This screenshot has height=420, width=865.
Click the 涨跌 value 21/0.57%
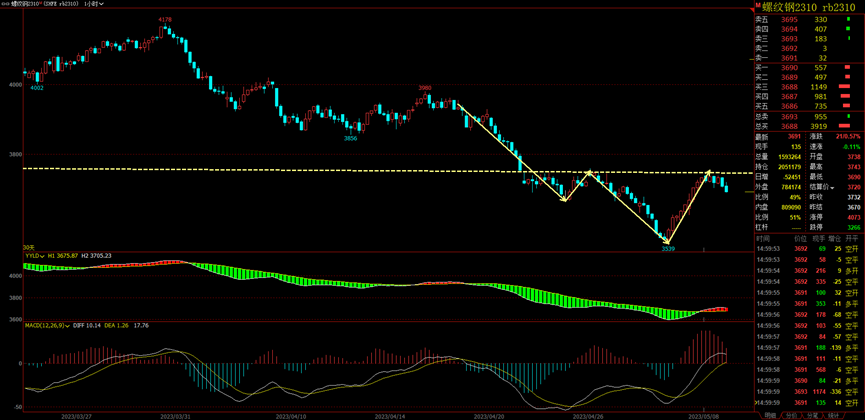pos(848,136)
